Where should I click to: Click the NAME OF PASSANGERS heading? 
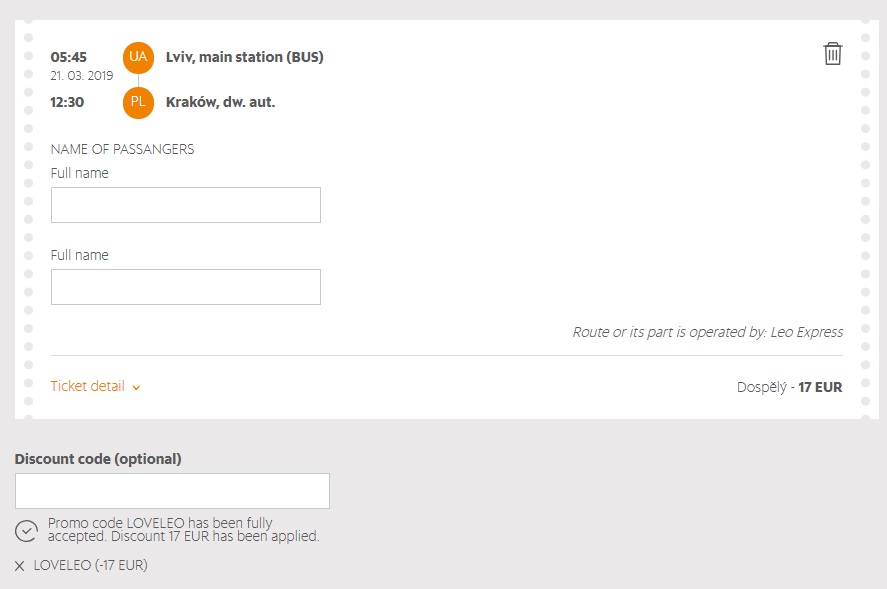pos(122,149)
